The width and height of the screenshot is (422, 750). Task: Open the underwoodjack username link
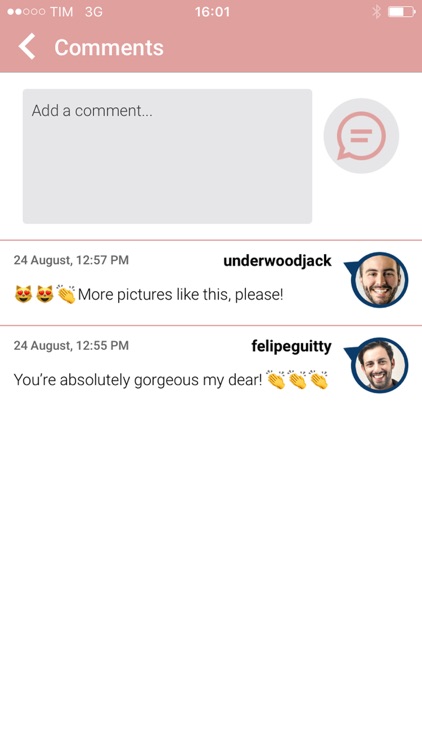[x=277, y=261]
